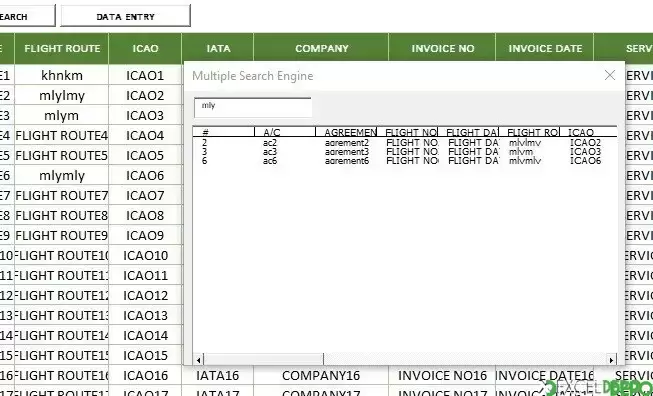The height and width of the screenshot is (396, 653).
Task: Click cell FLIGHT ROUTE4
Action: (62, 135)
